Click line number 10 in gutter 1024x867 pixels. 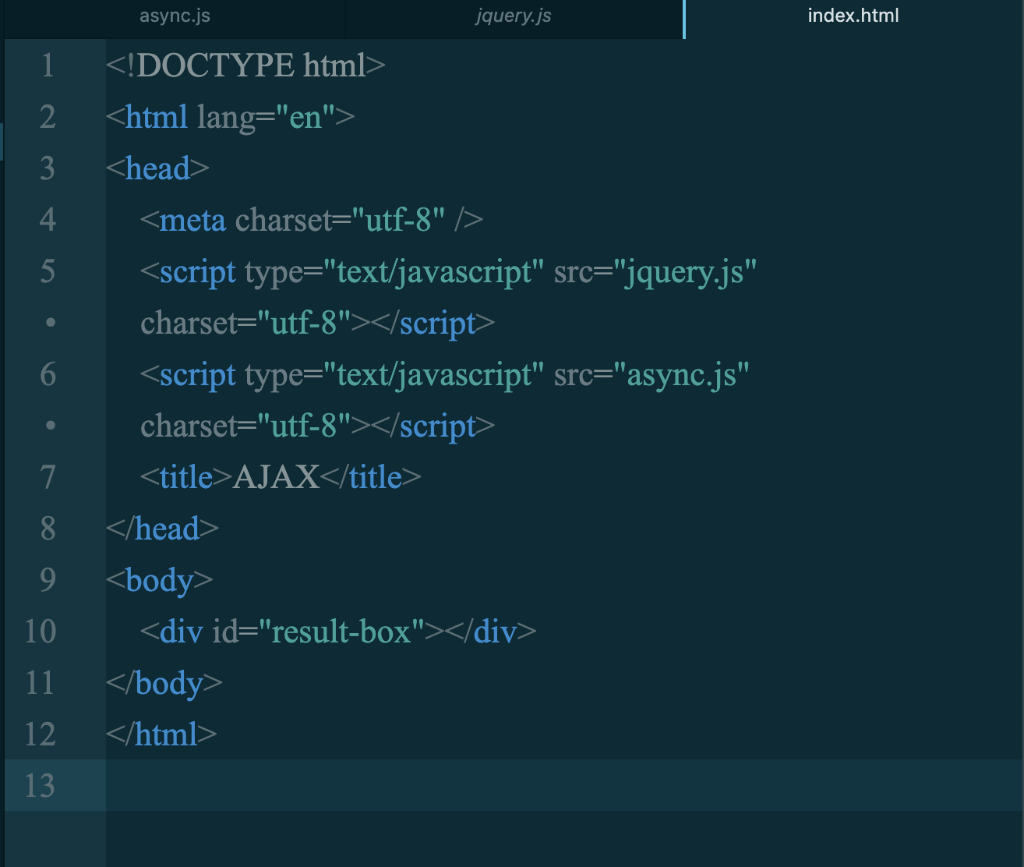pos(40,632)
